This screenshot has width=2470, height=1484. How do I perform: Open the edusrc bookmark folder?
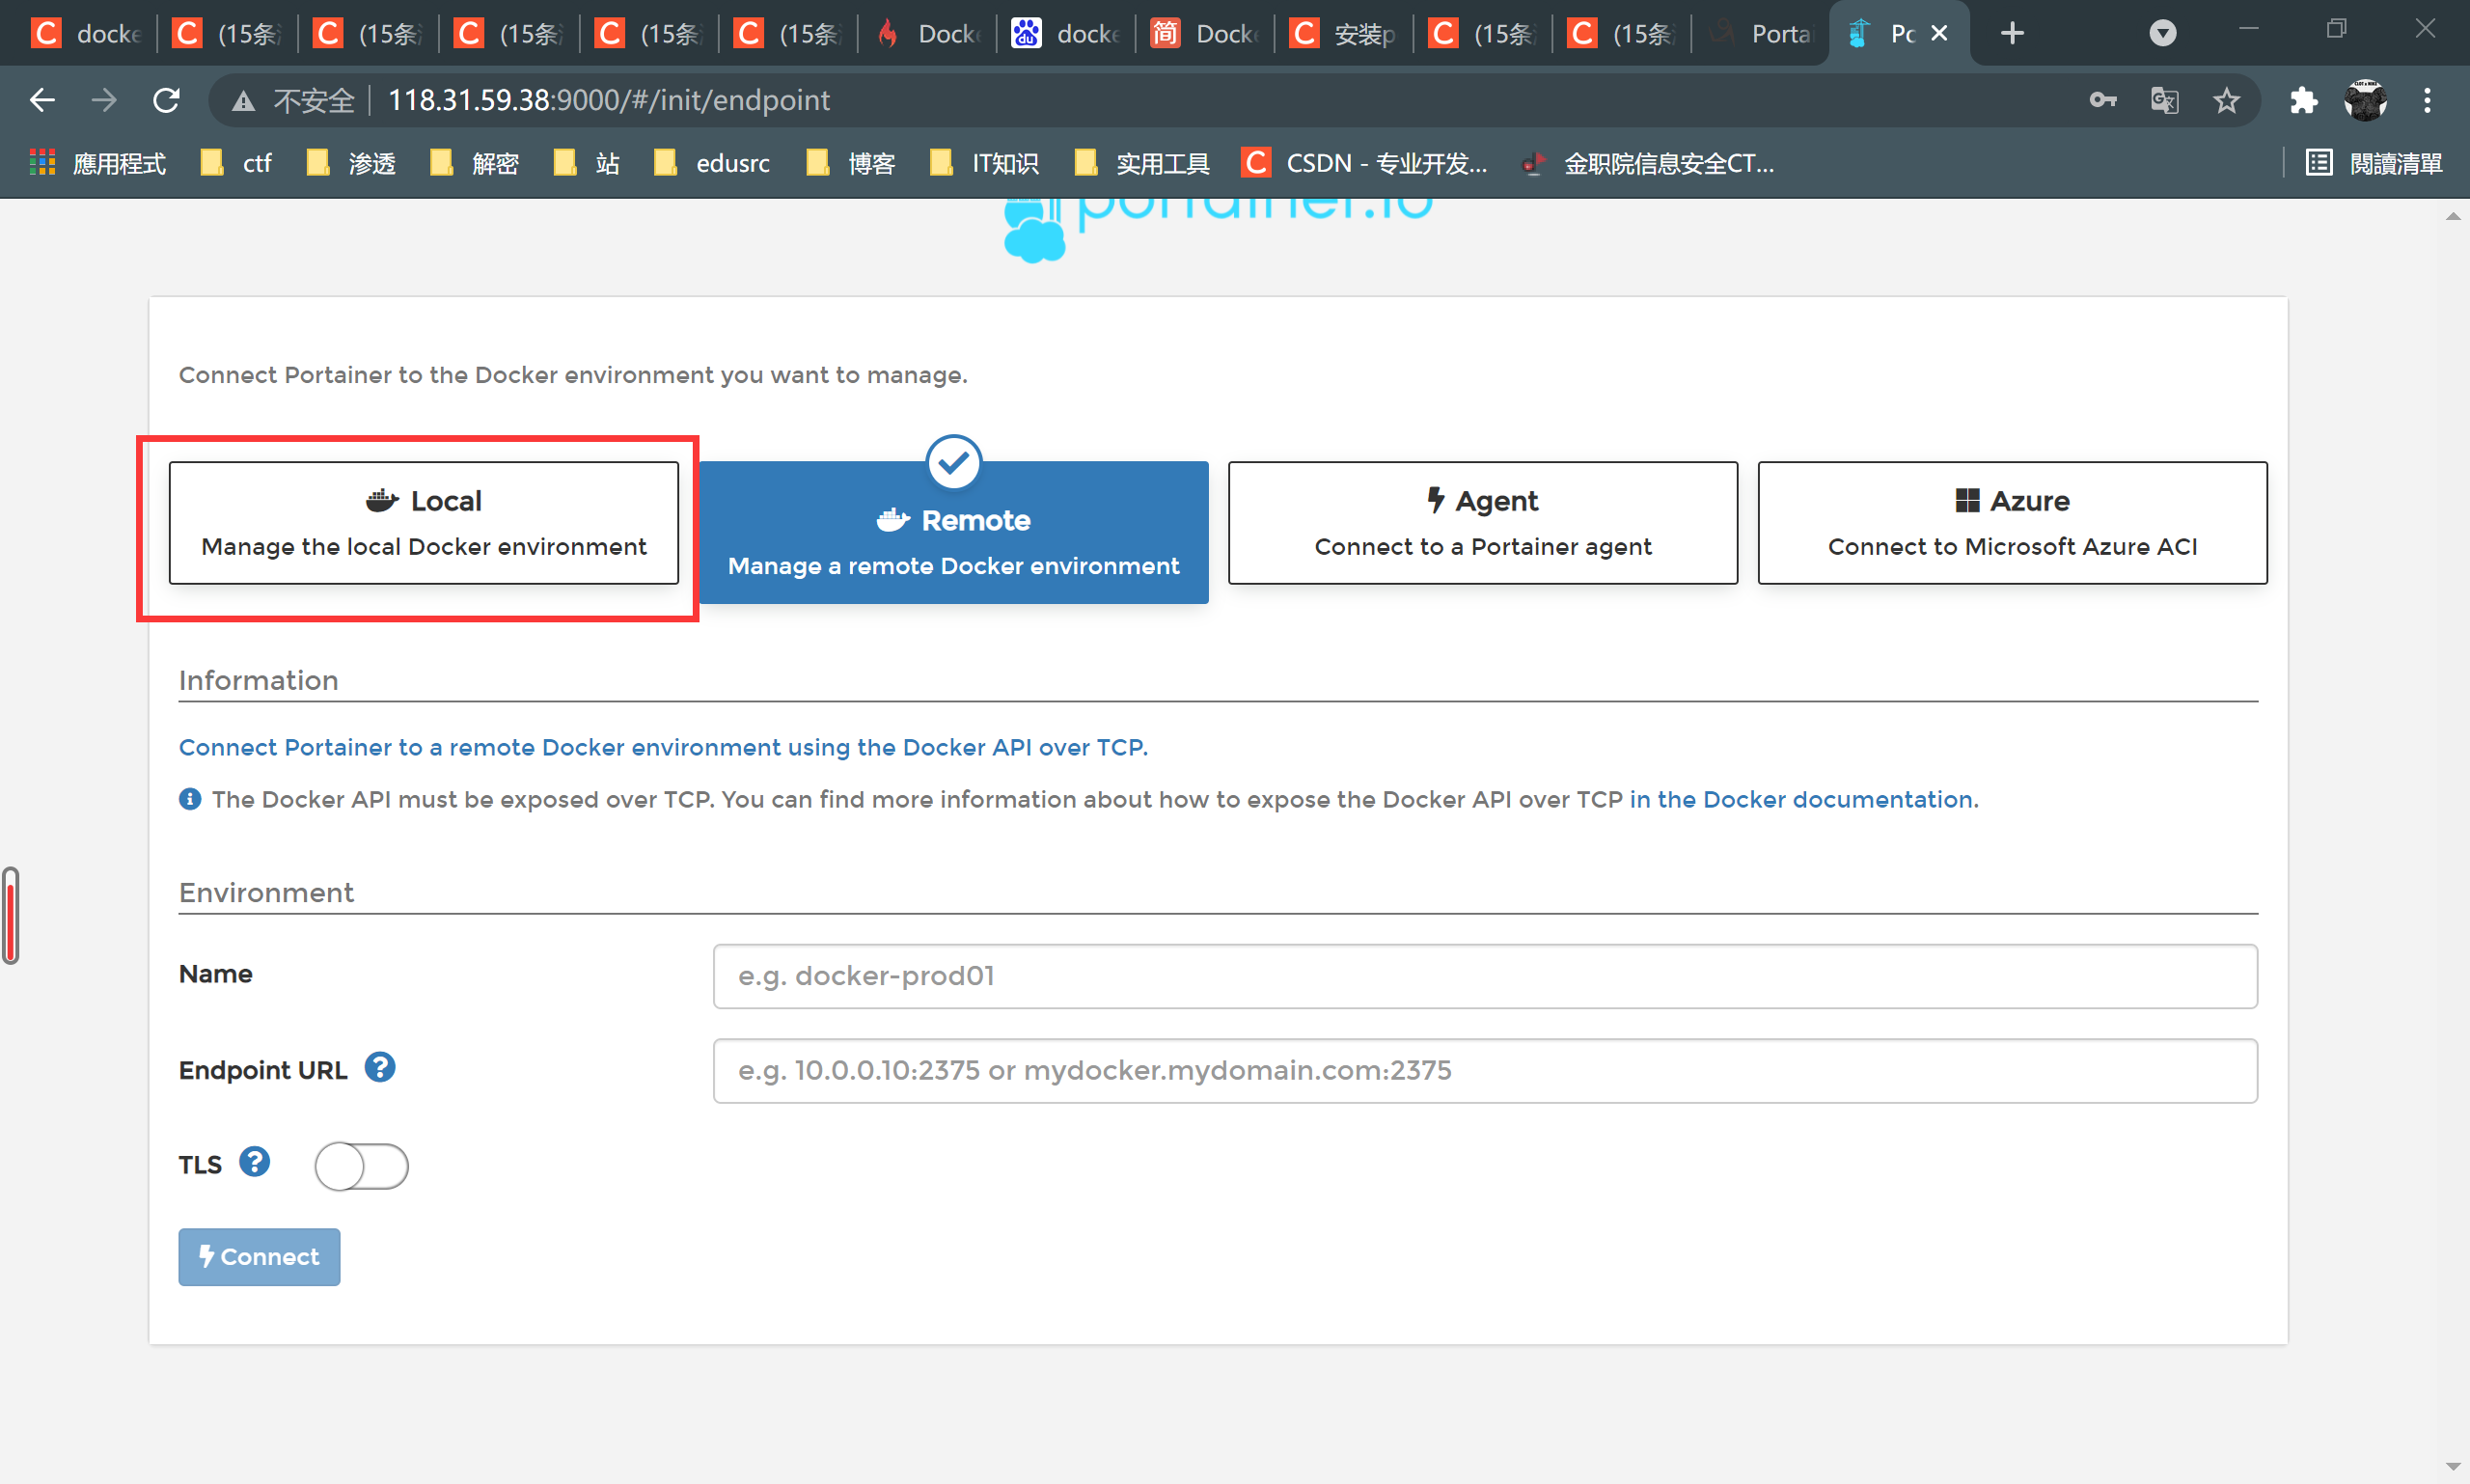coord(712,162)
